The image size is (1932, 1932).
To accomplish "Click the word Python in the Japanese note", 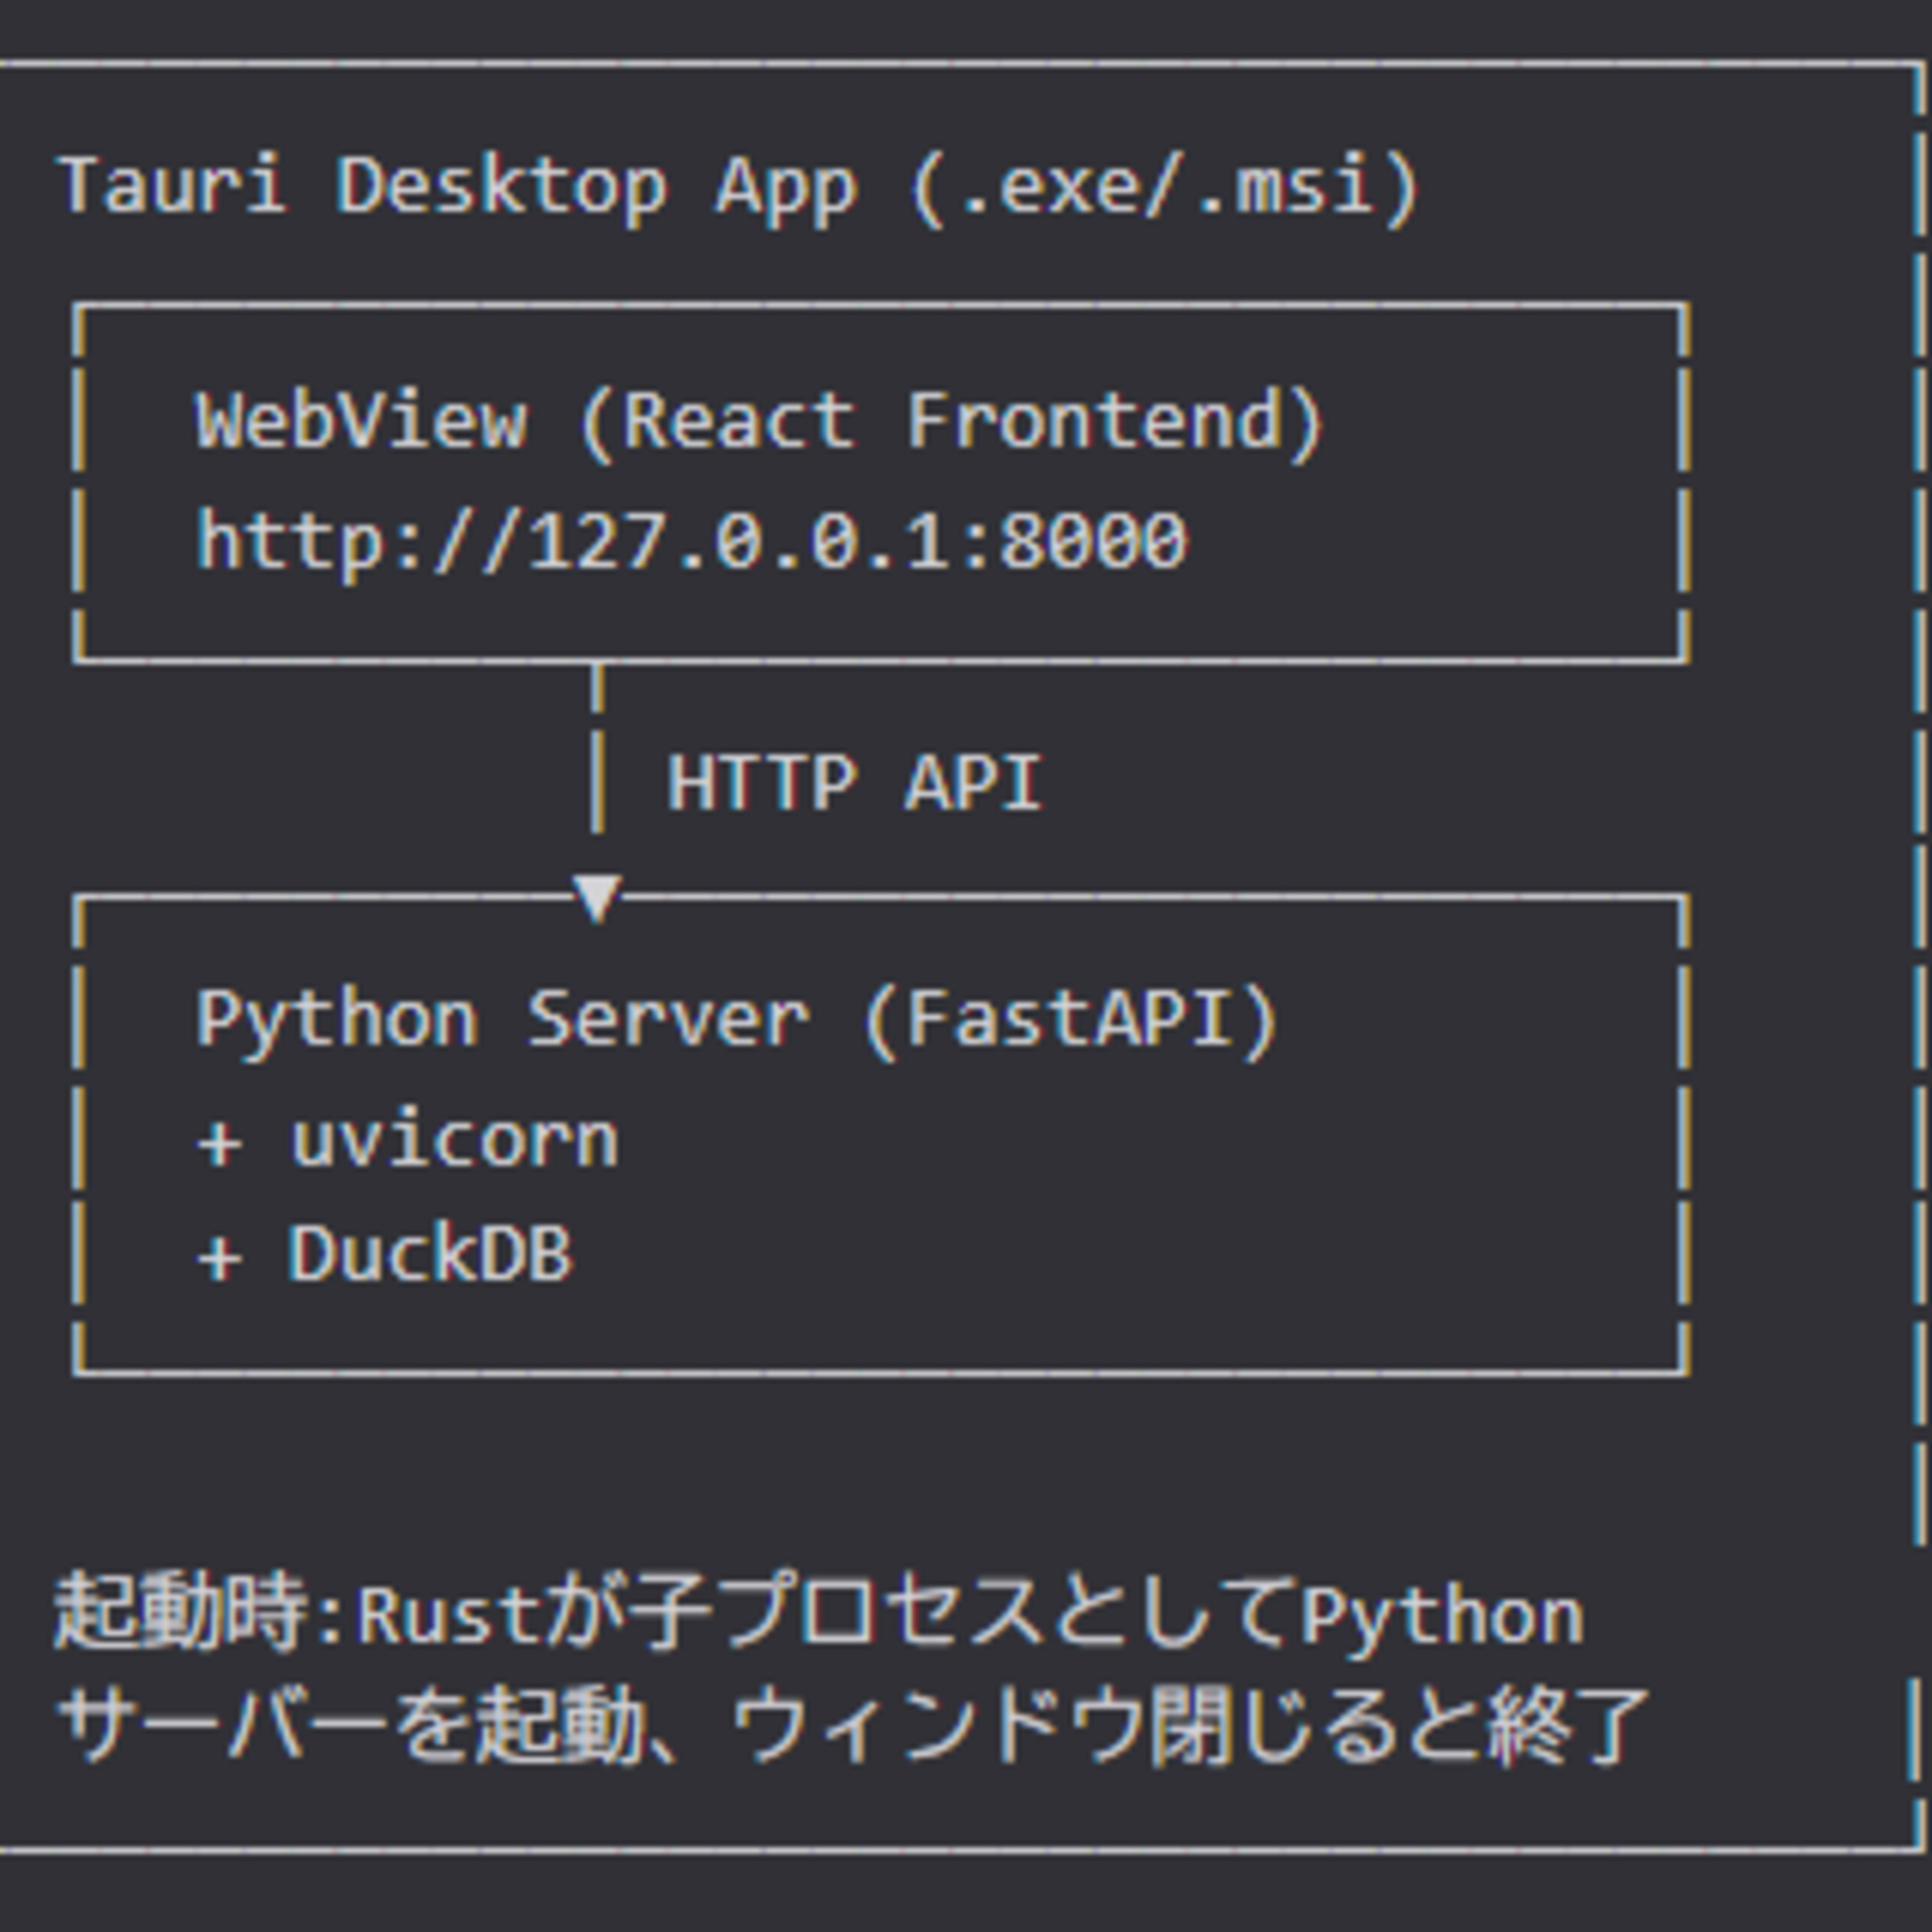I will tap(1442, 1615).
